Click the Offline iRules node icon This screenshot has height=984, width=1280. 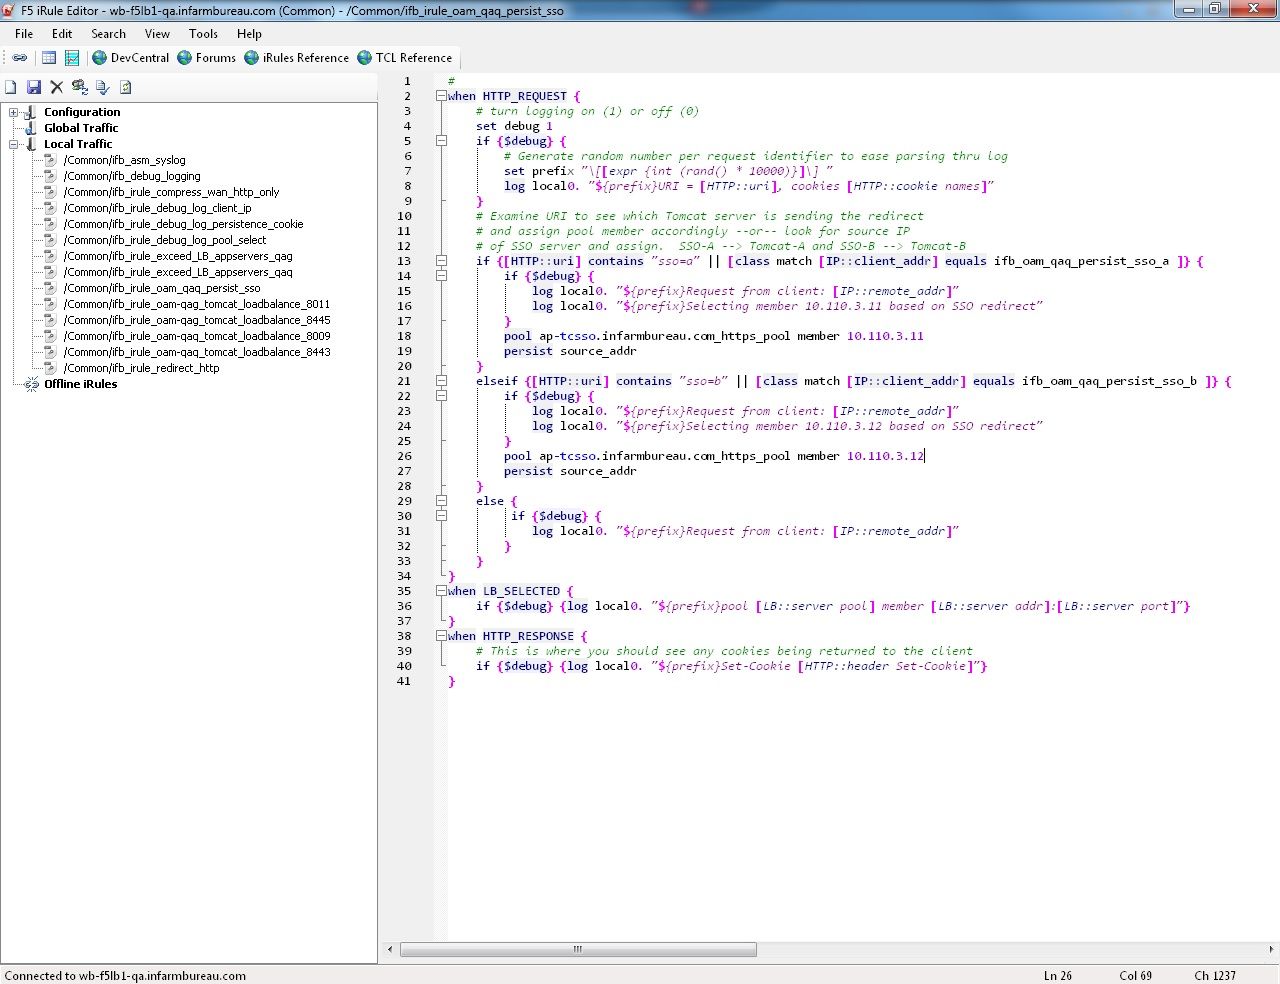[32, 384]
